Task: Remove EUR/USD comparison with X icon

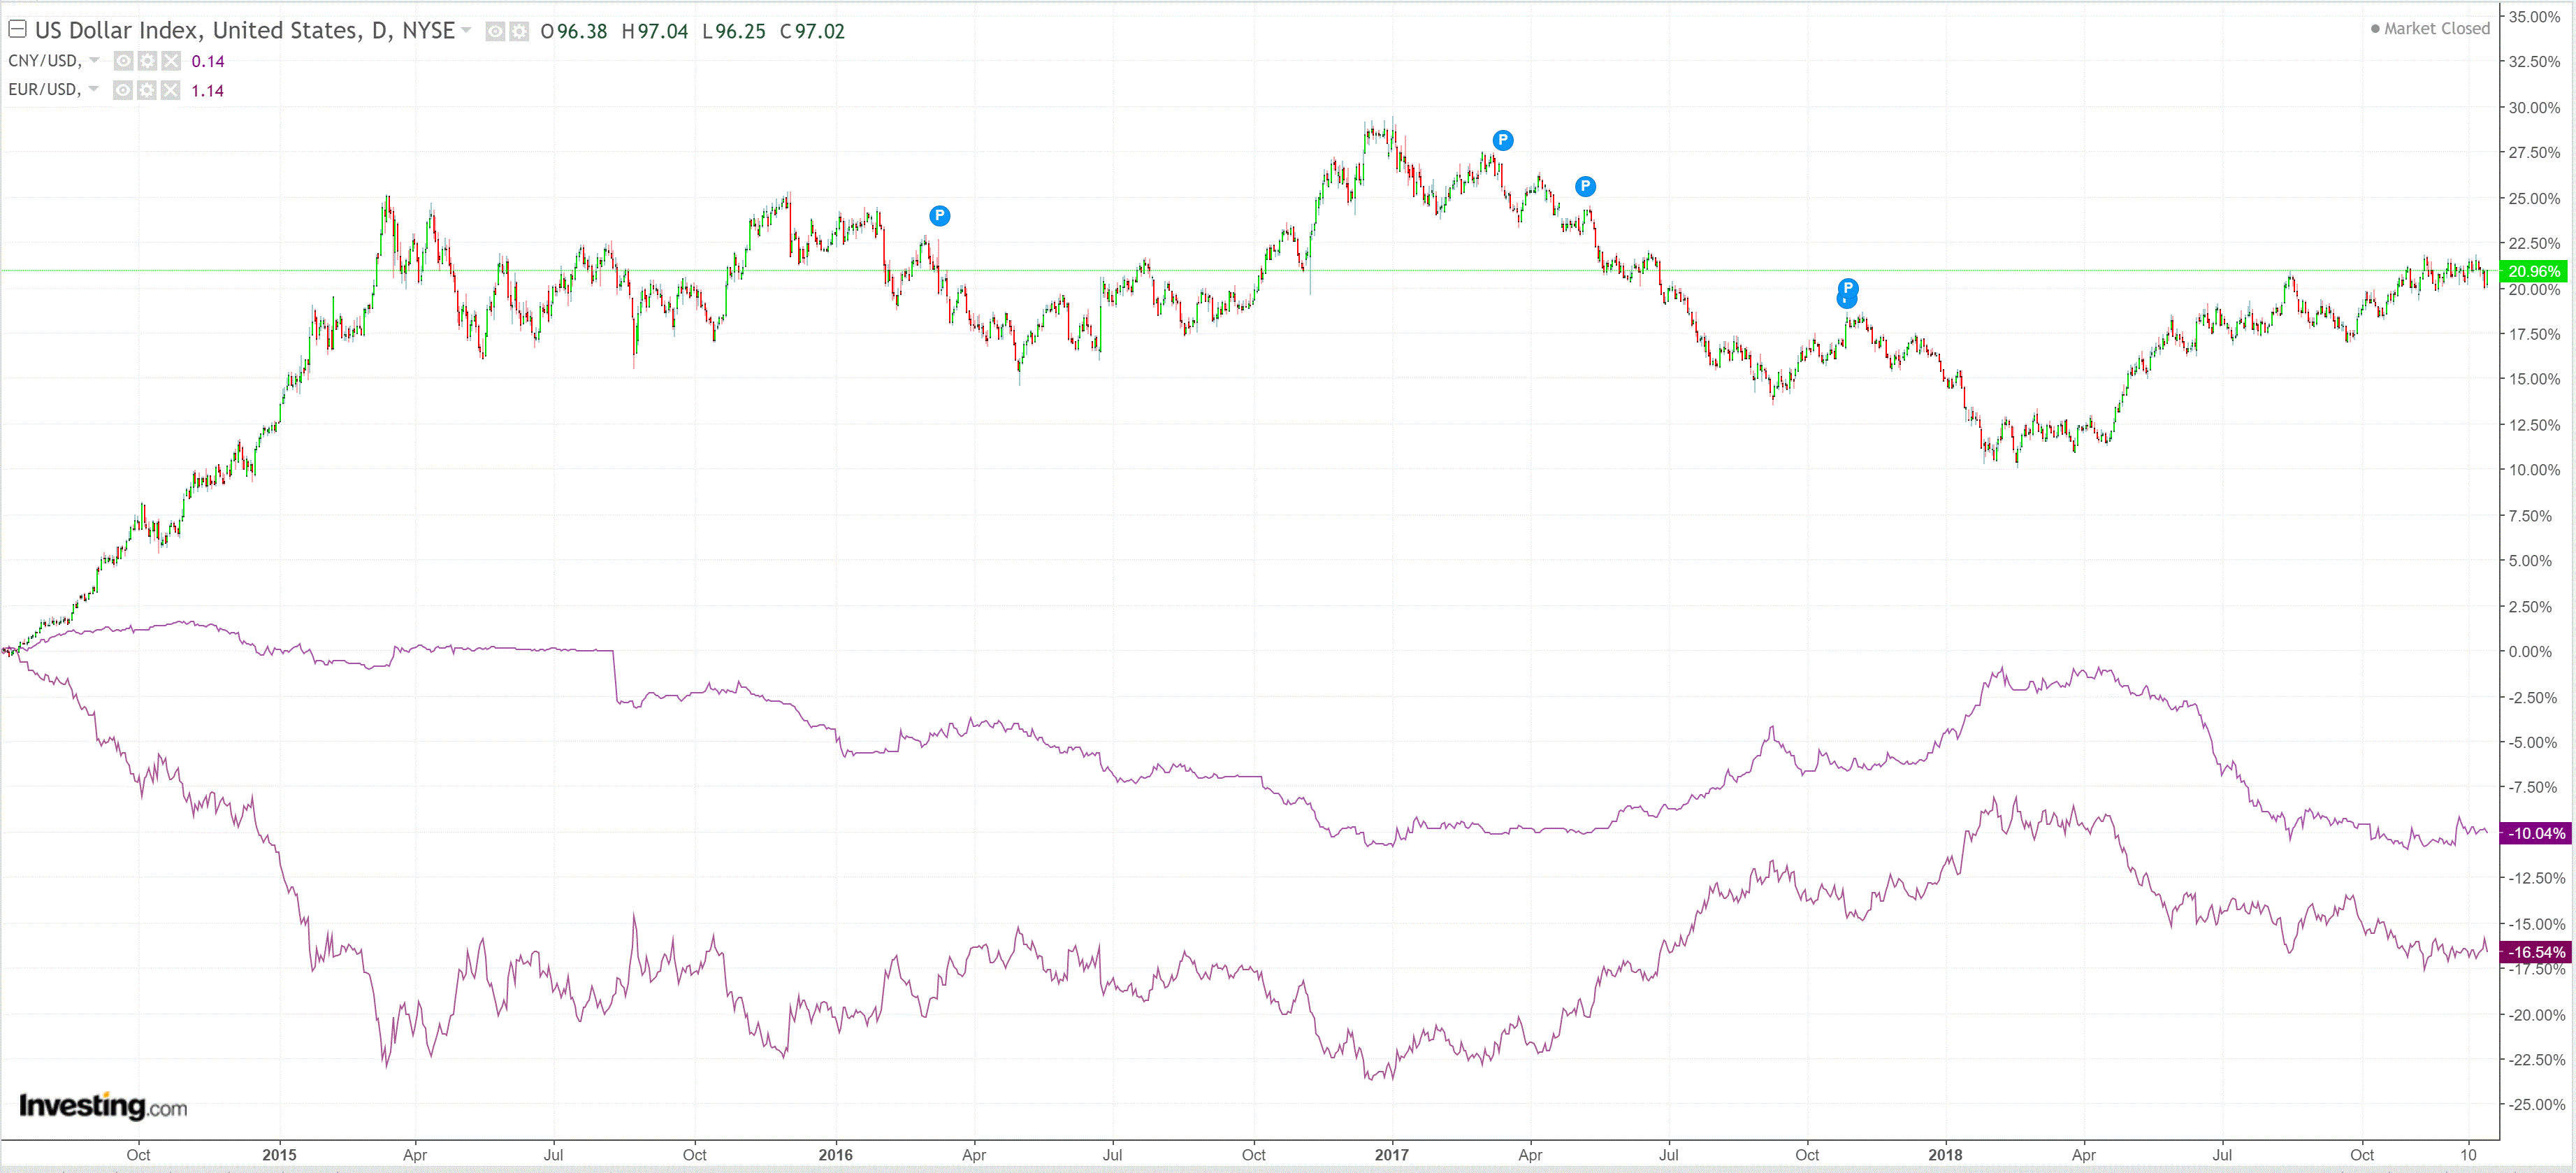Action: (171, 90)
